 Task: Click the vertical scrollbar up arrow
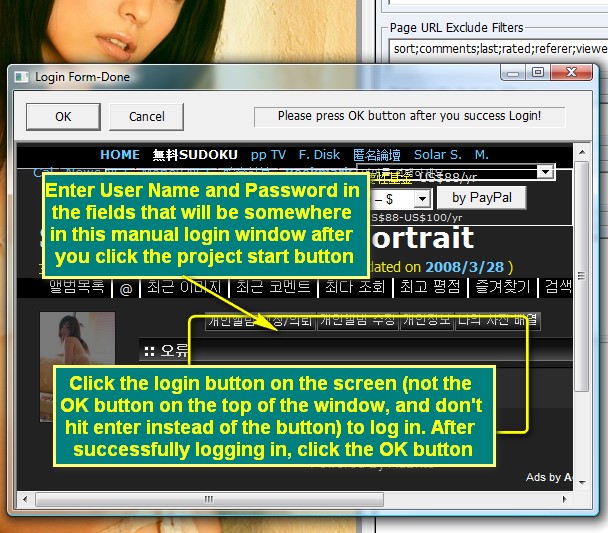coord(582,152)
